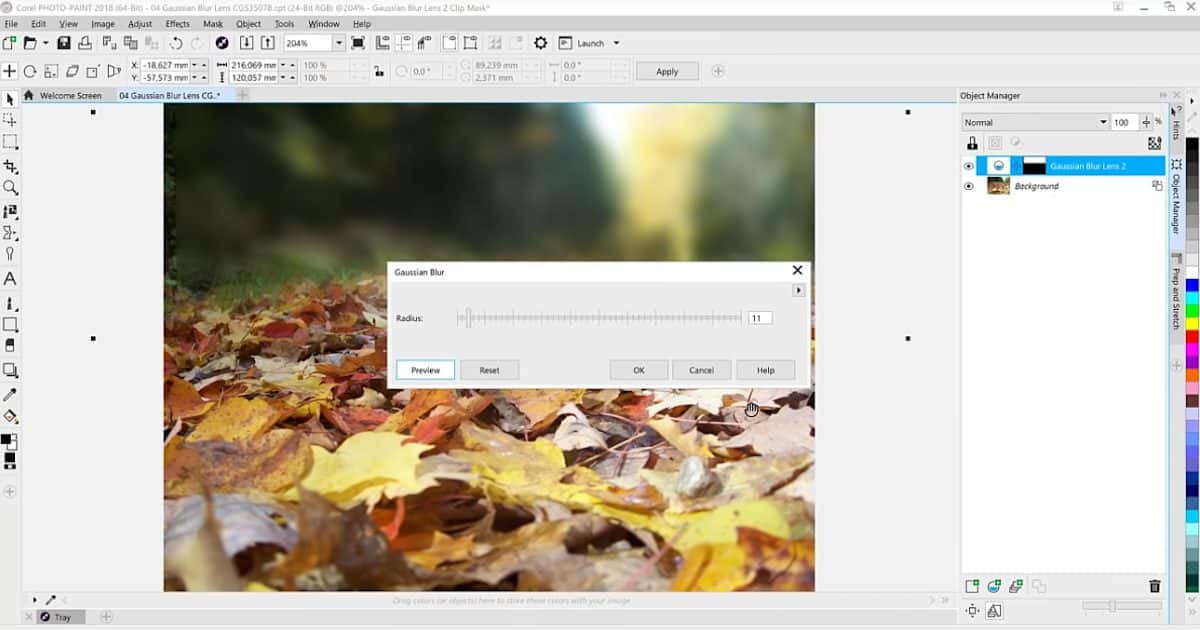Viewport: 1200px width, 630px height.
Task: Select the Fill bucket tool
Action: (10, 417)
